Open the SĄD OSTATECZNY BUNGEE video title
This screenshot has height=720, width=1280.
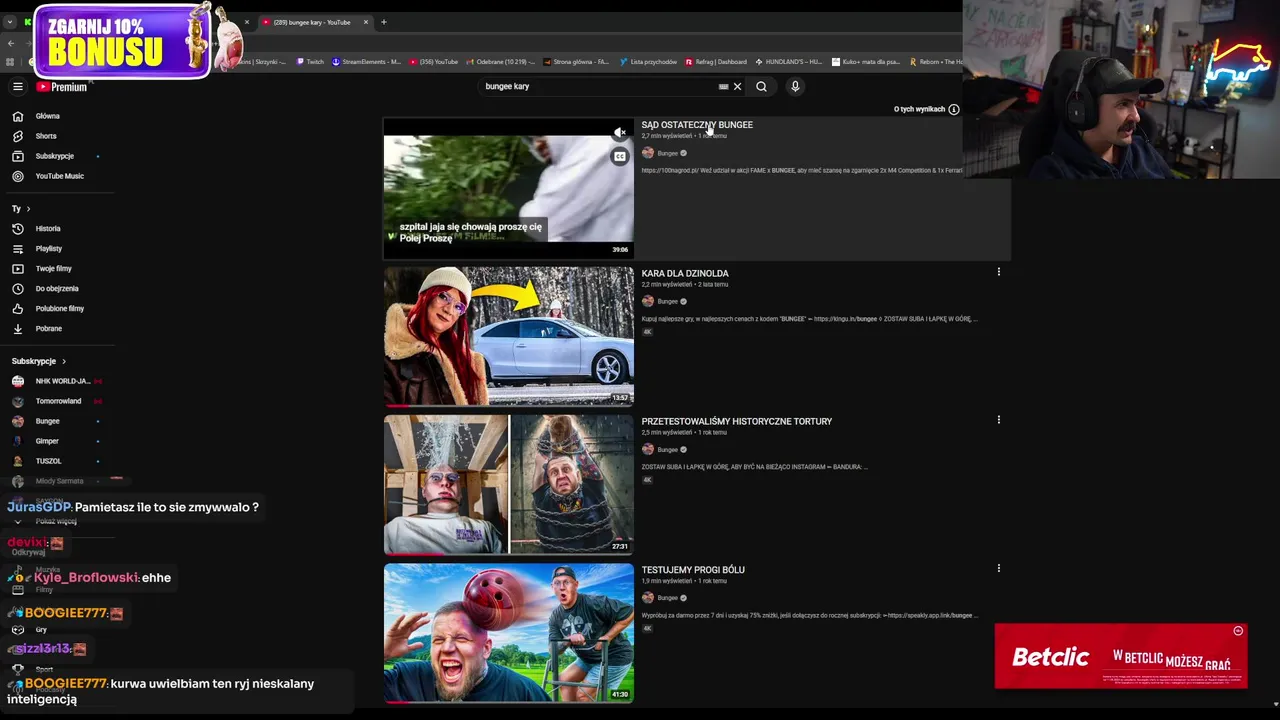click(697, 125)
